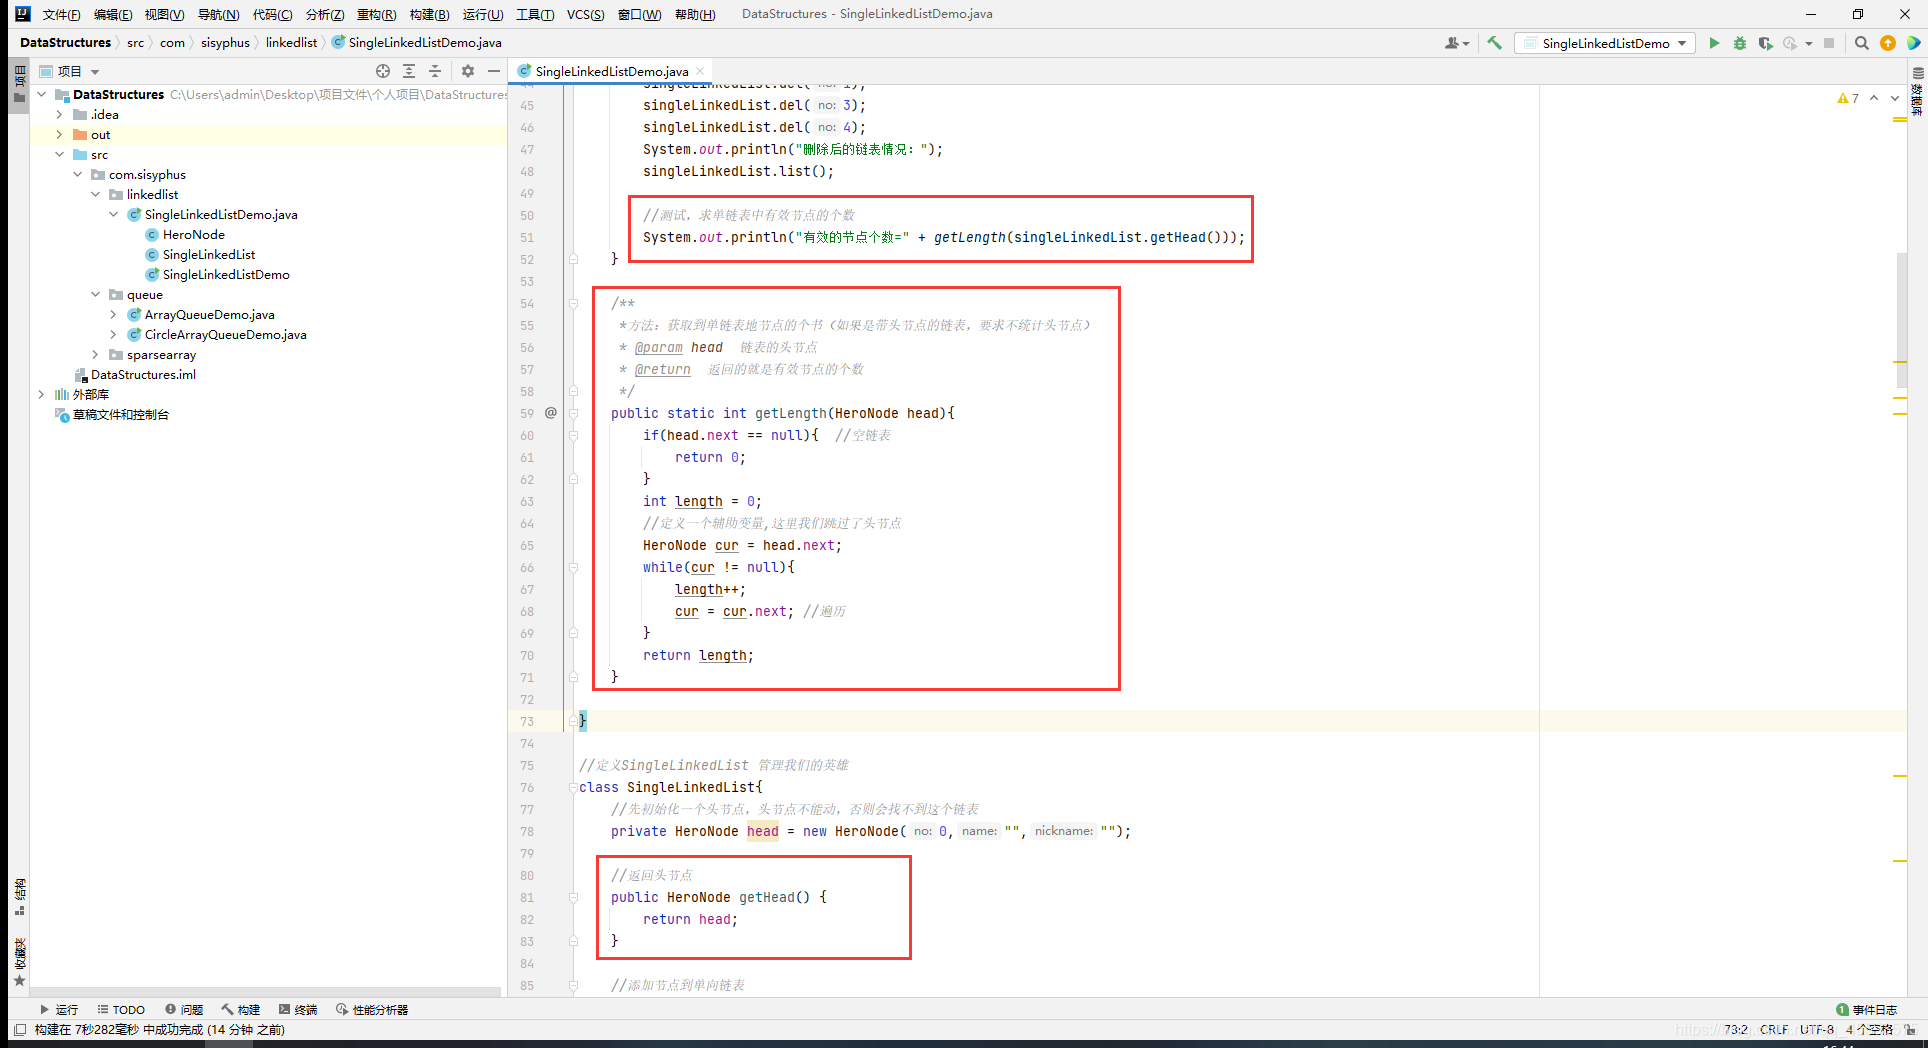Image resolution: width=1928 pixels, height=1048 pixels.
Task: Expand all nodes in project panel
Action: click(409, 71)
